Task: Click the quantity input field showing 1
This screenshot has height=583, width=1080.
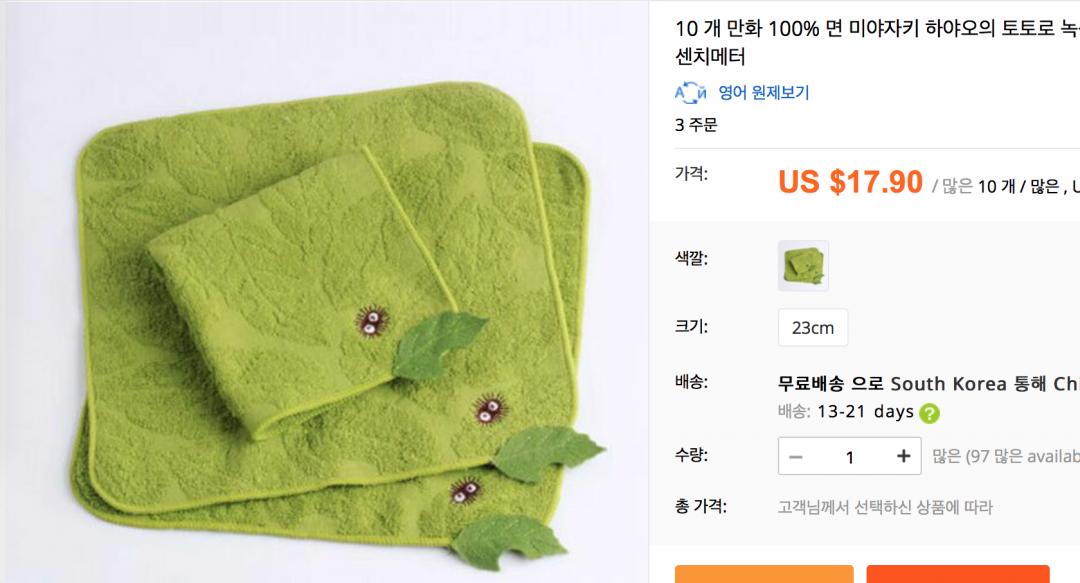Action: pos(850,456)
